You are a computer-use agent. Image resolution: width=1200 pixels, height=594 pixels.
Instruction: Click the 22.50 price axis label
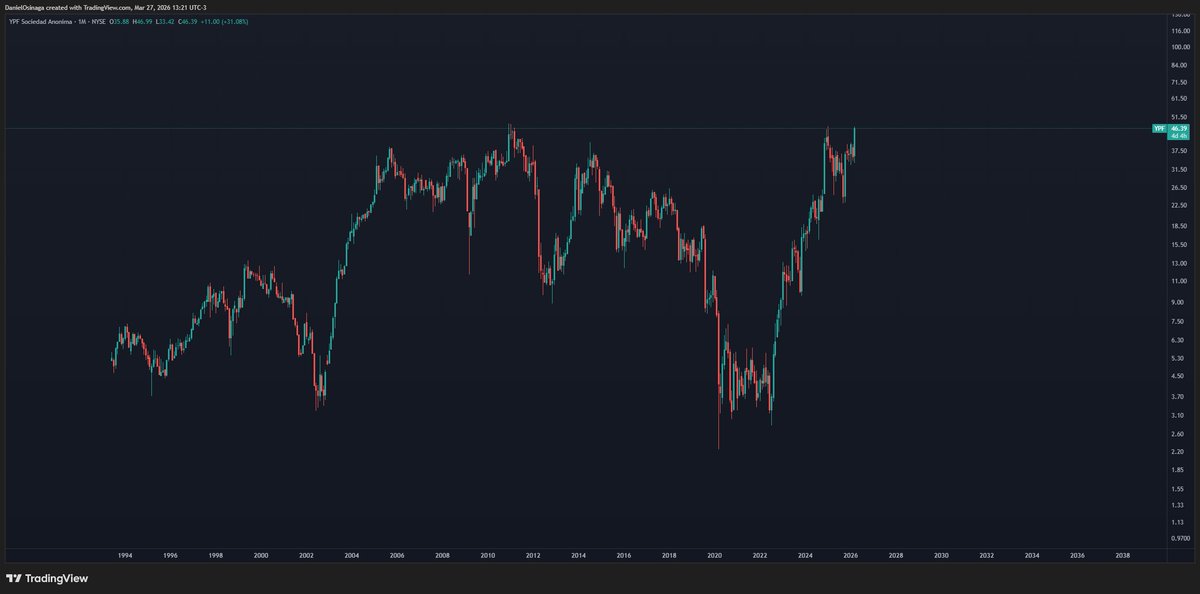click(1178, 206)
